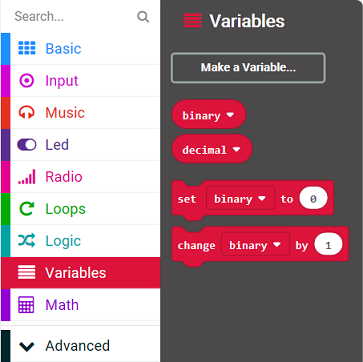
Task: Click the Music headphones icon
Action: tap(27, 112)
